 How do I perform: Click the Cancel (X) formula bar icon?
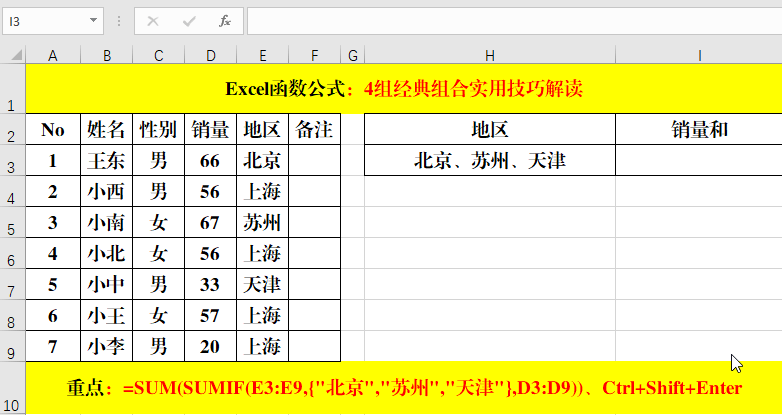153,21
